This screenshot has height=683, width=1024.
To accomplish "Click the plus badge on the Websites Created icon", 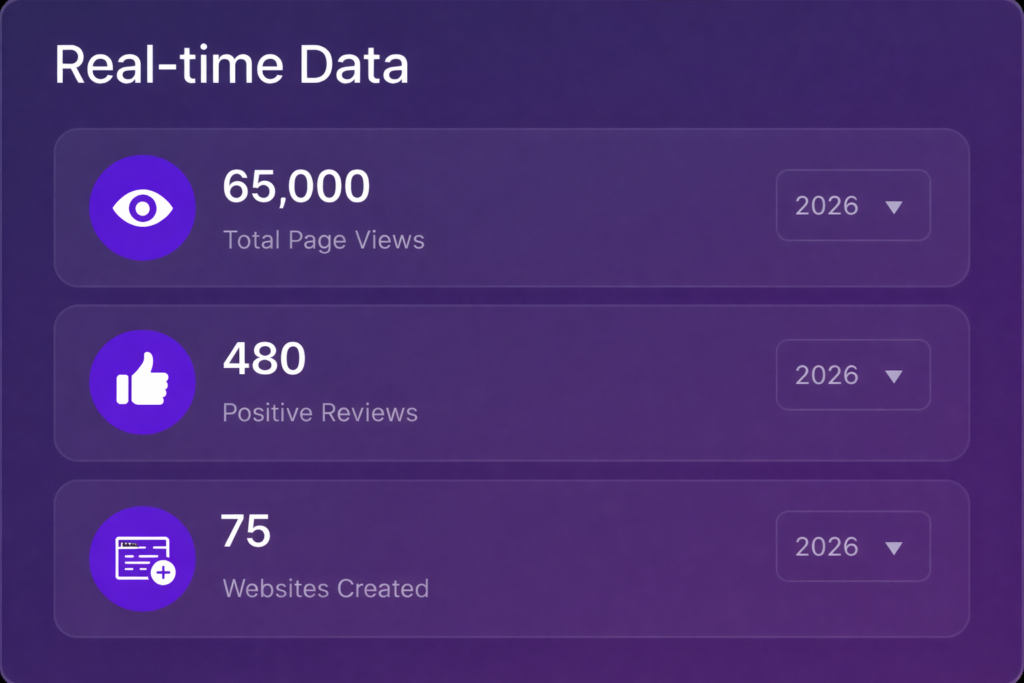I will pos(163,573).
